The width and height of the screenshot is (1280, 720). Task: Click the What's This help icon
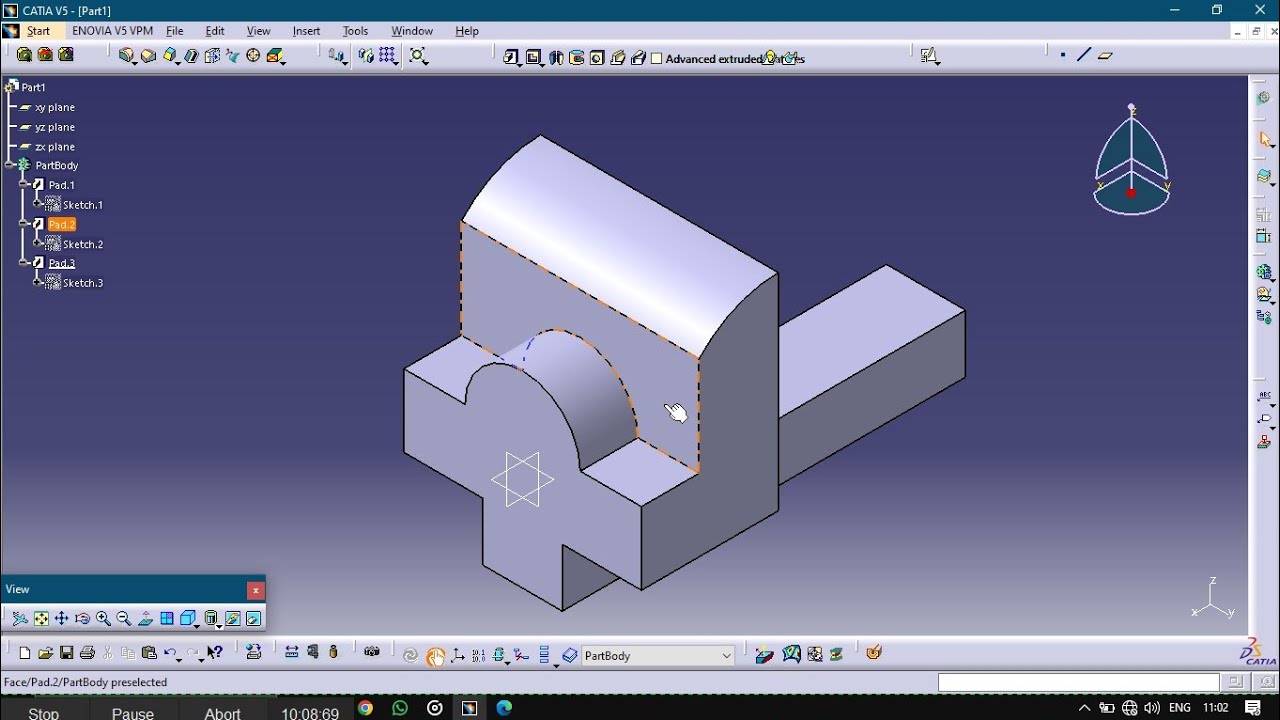(x=215, y=653)
